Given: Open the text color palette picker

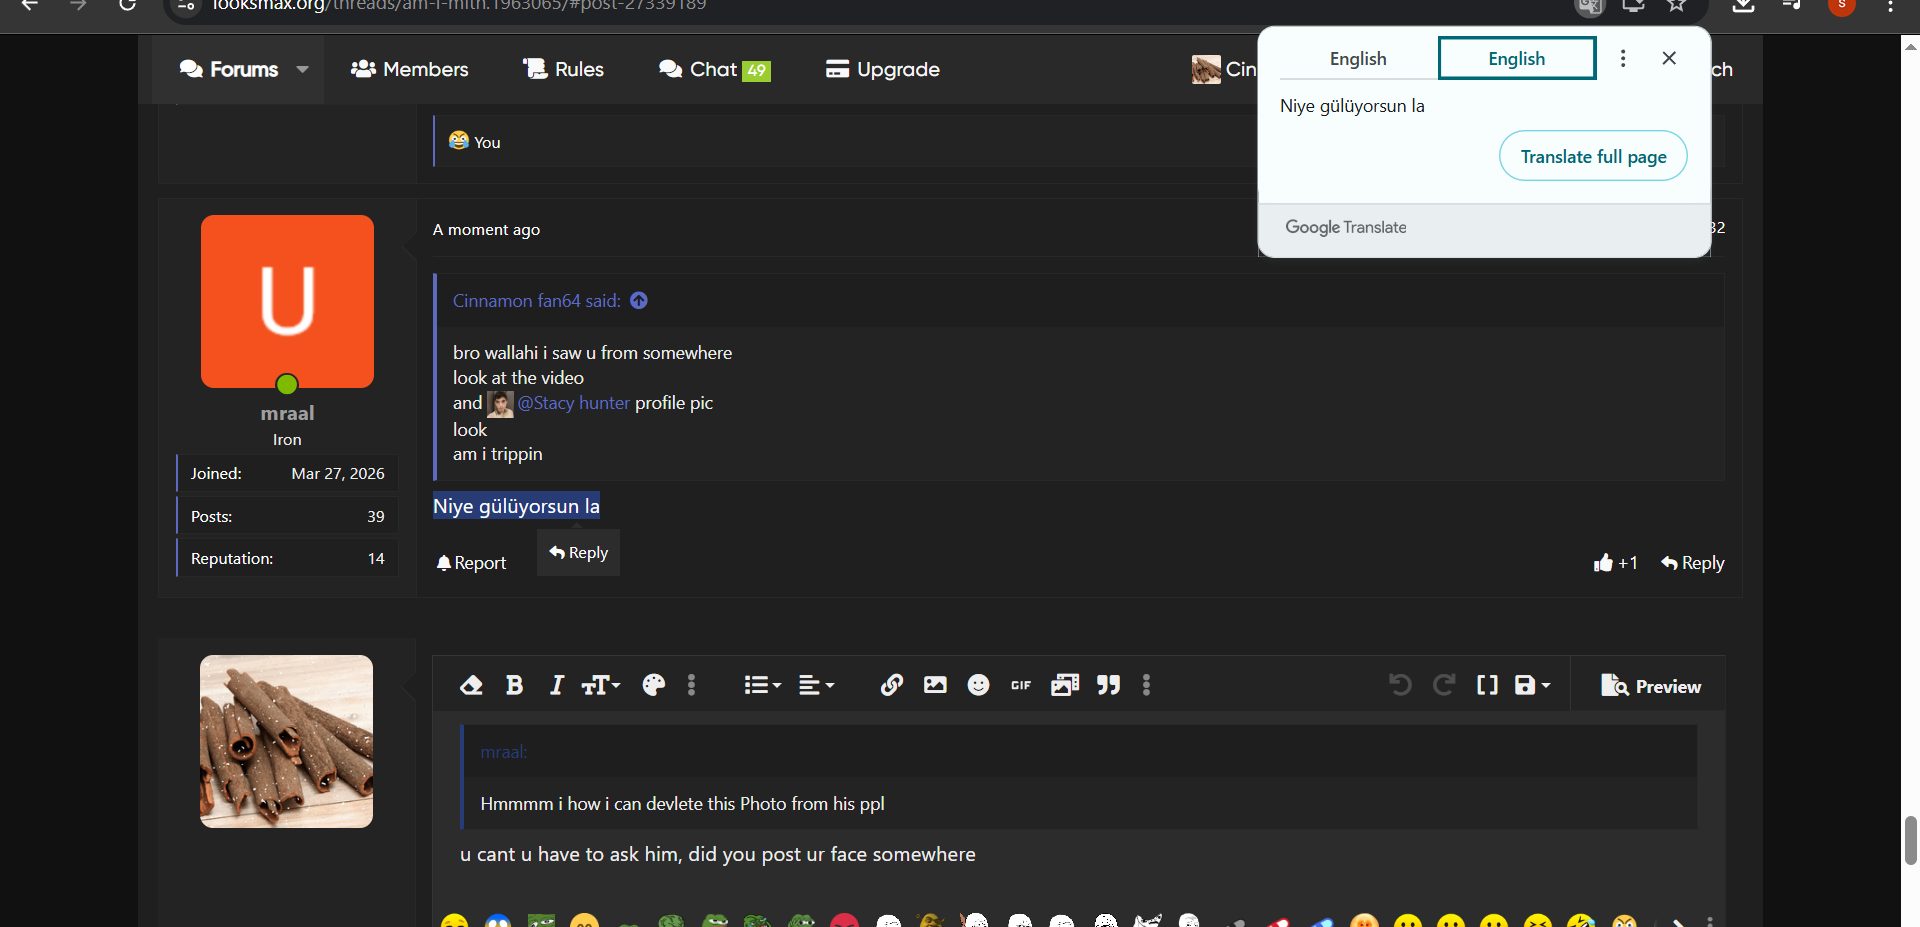Looking at the screenshot, I should (653, 685).
